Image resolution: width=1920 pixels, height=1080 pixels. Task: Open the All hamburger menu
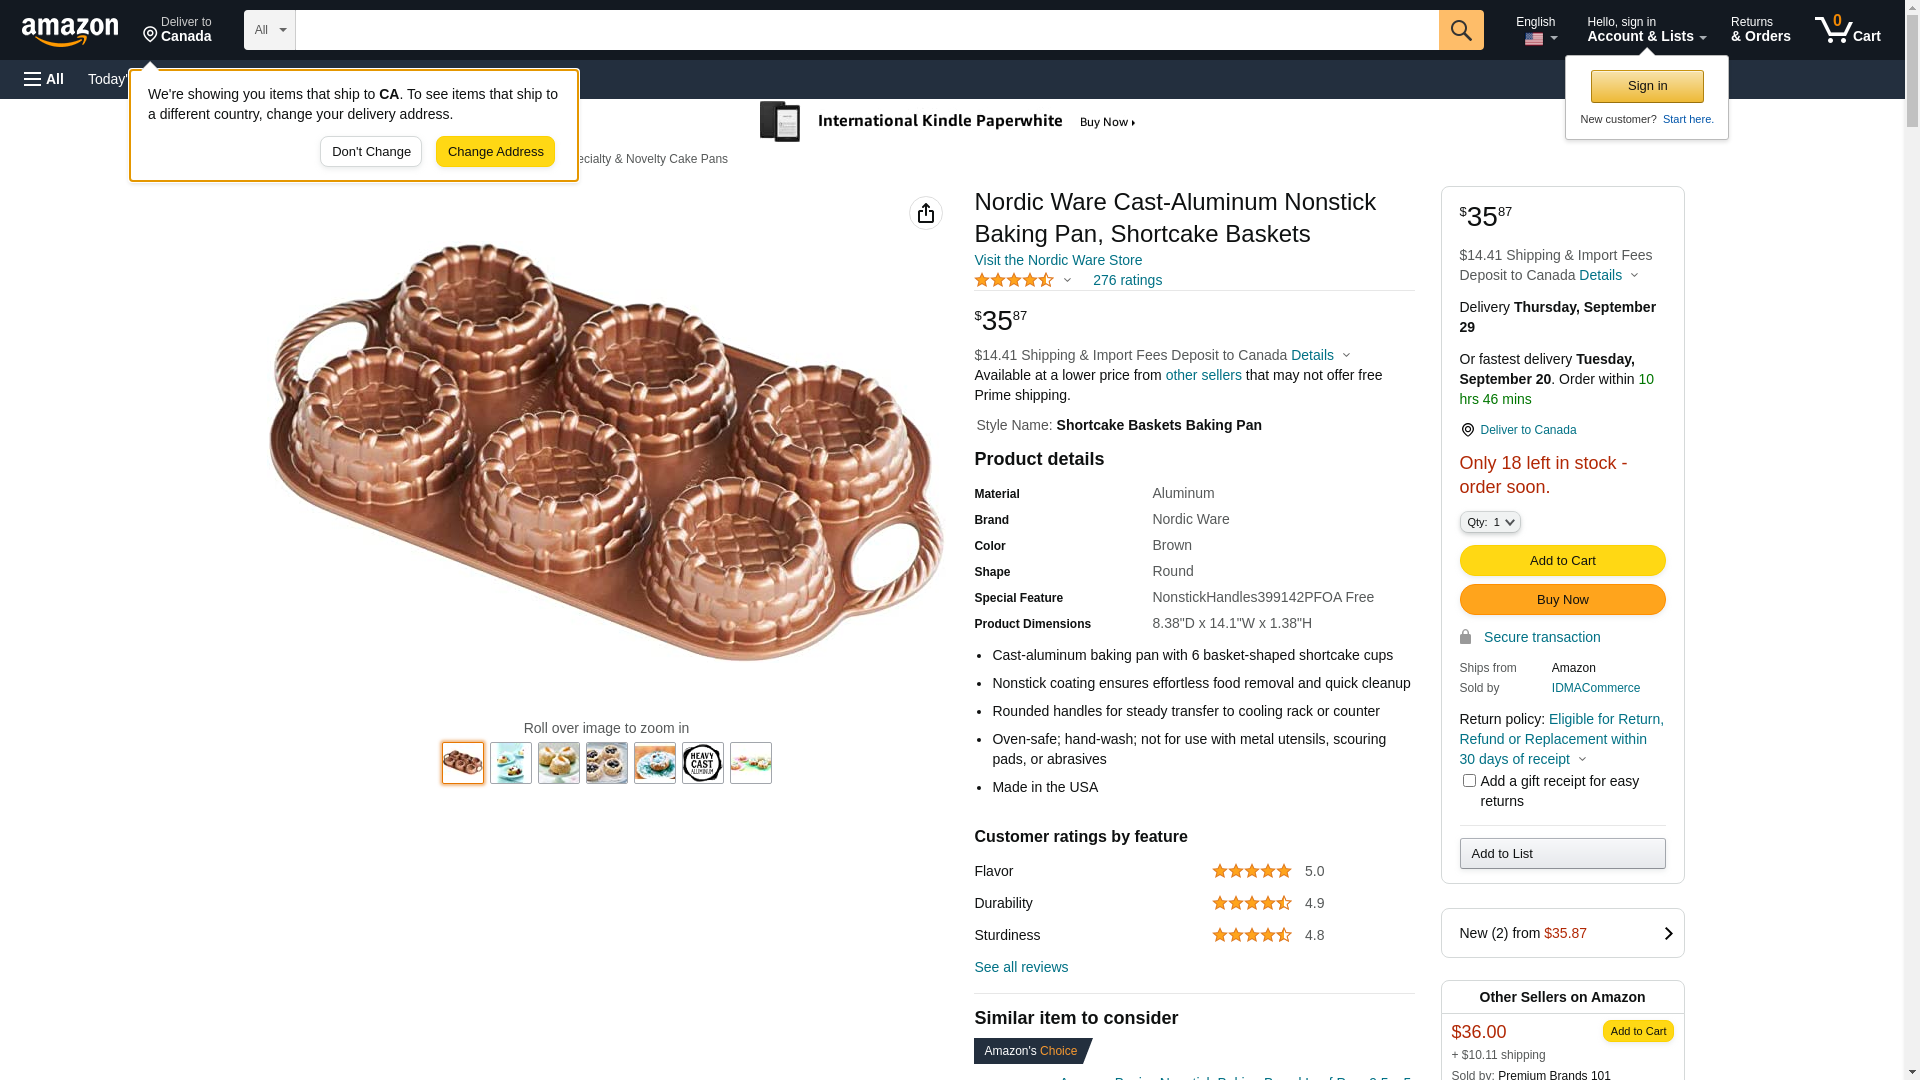(x=44, y=79)
